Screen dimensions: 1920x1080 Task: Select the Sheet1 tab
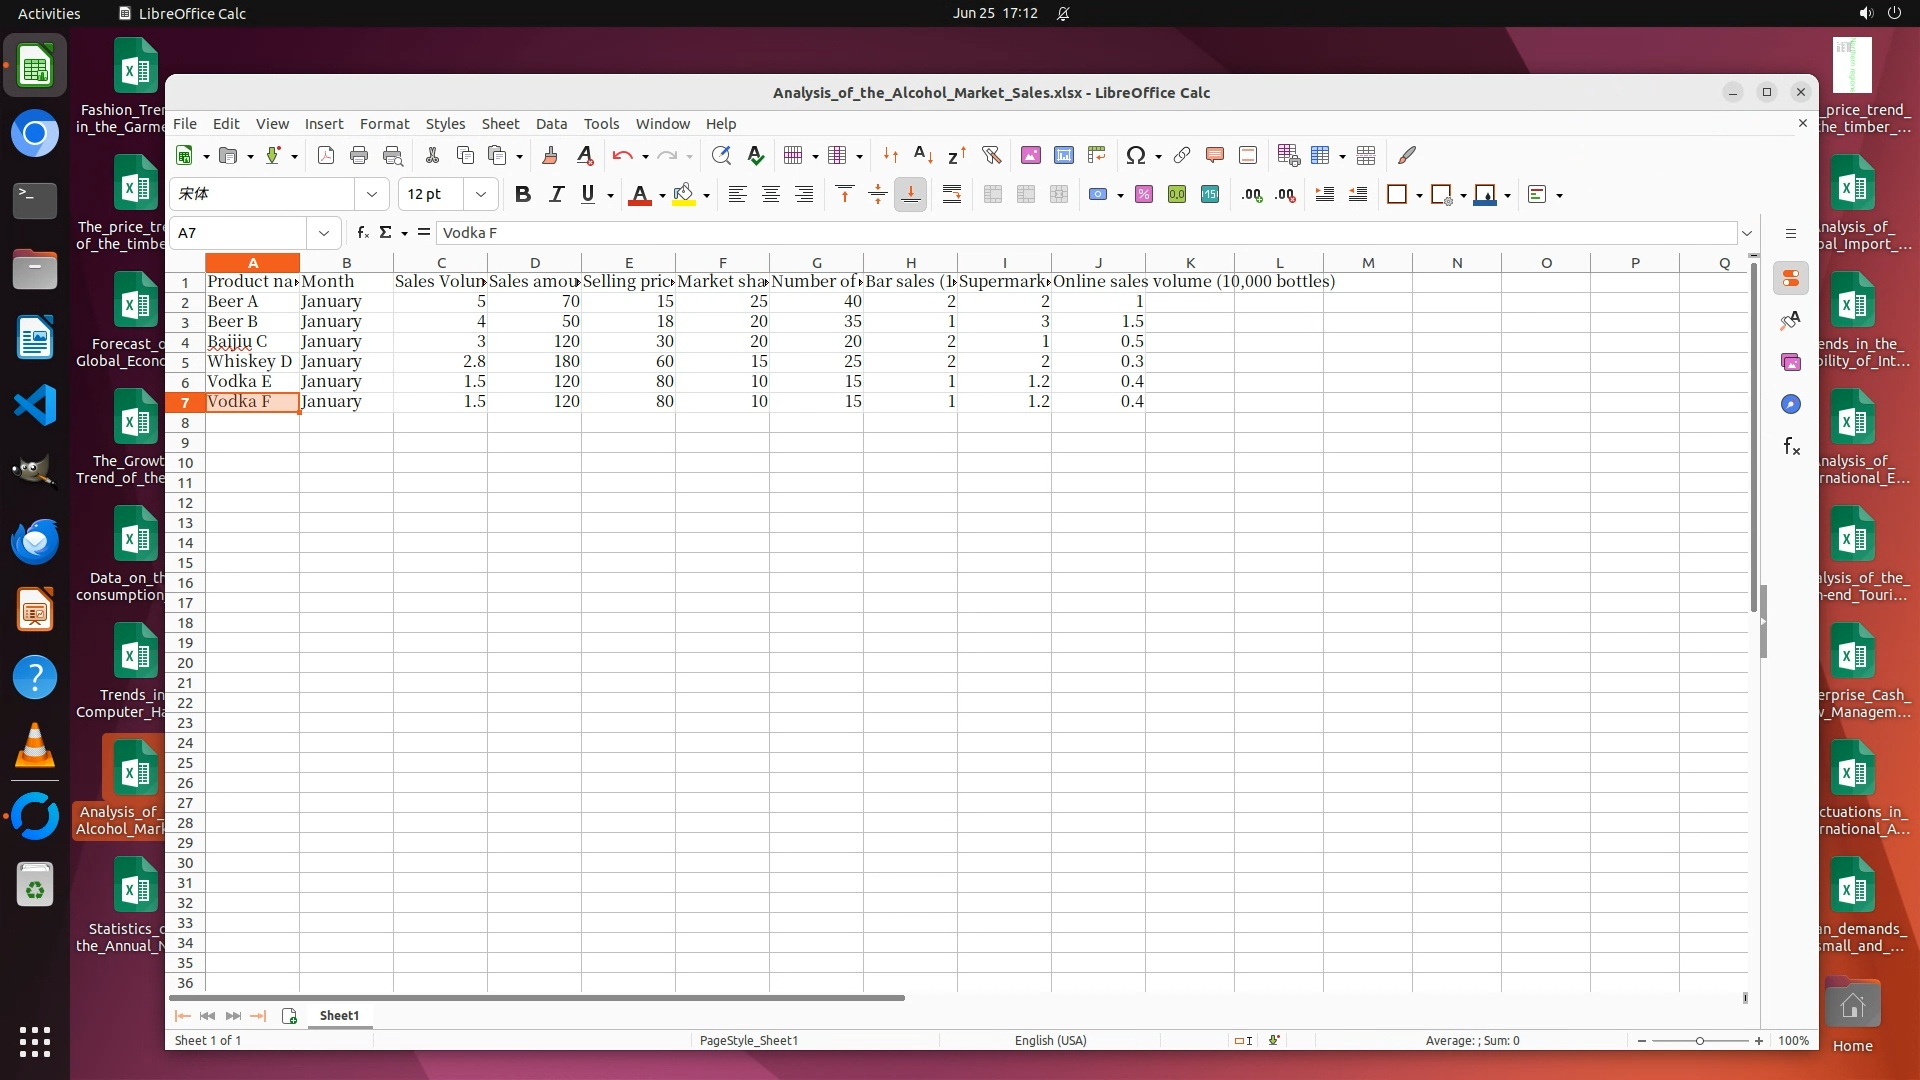point(339,1015)
